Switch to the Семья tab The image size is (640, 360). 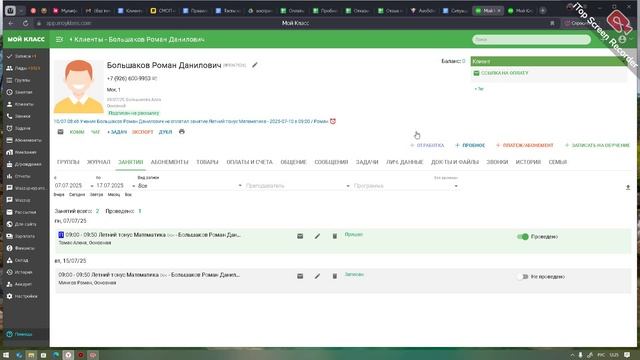(558, 162)
